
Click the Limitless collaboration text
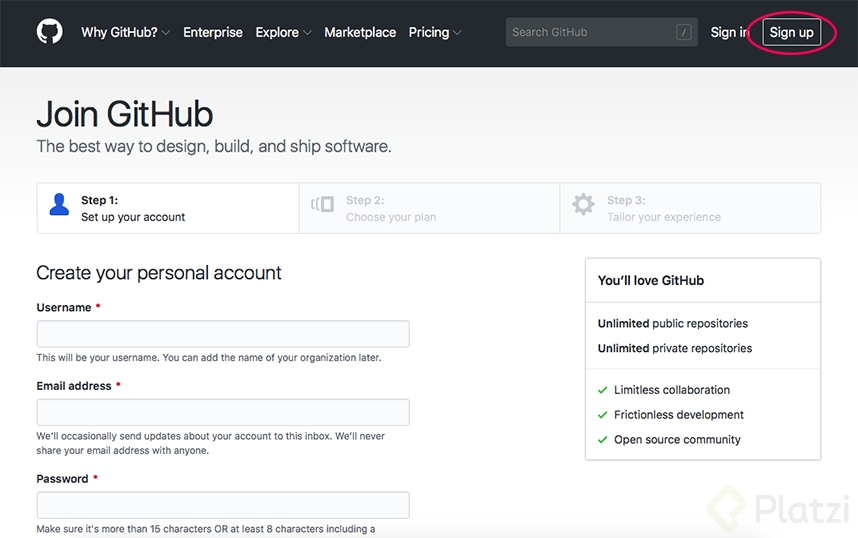click(672, 390)
